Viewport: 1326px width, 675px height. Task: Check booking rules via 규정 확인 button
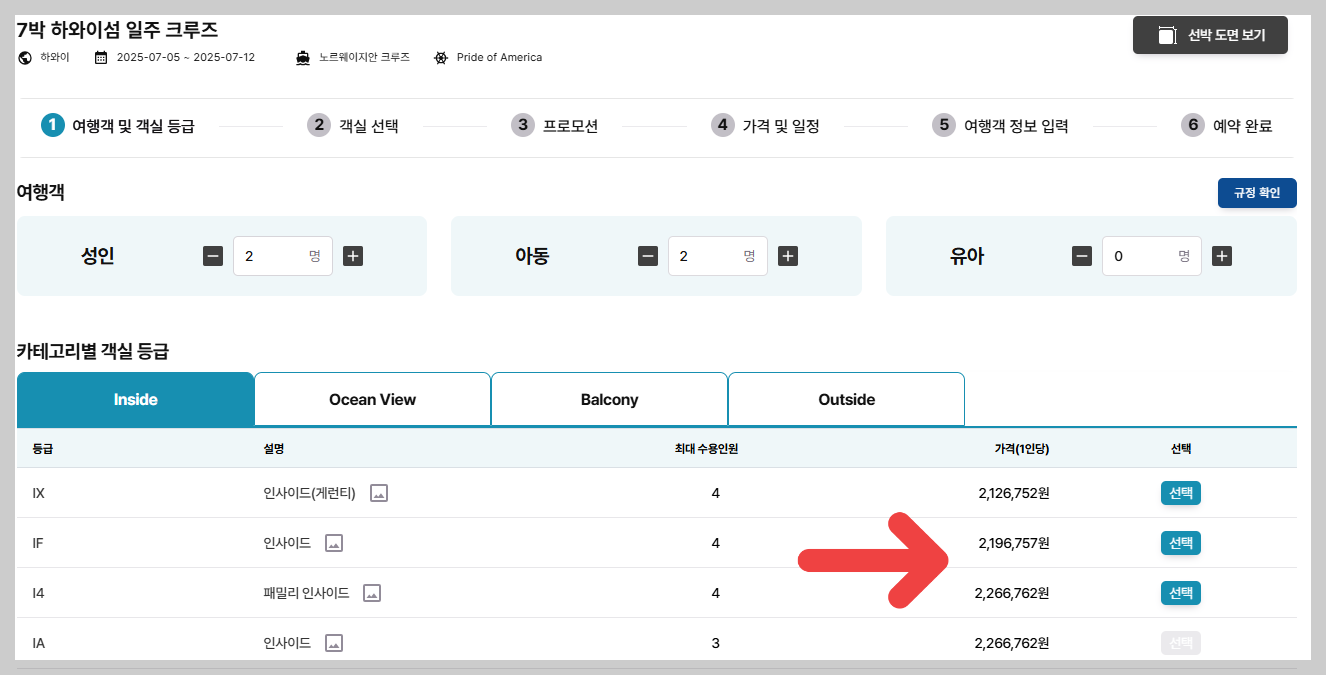[x=1257, y=192]
